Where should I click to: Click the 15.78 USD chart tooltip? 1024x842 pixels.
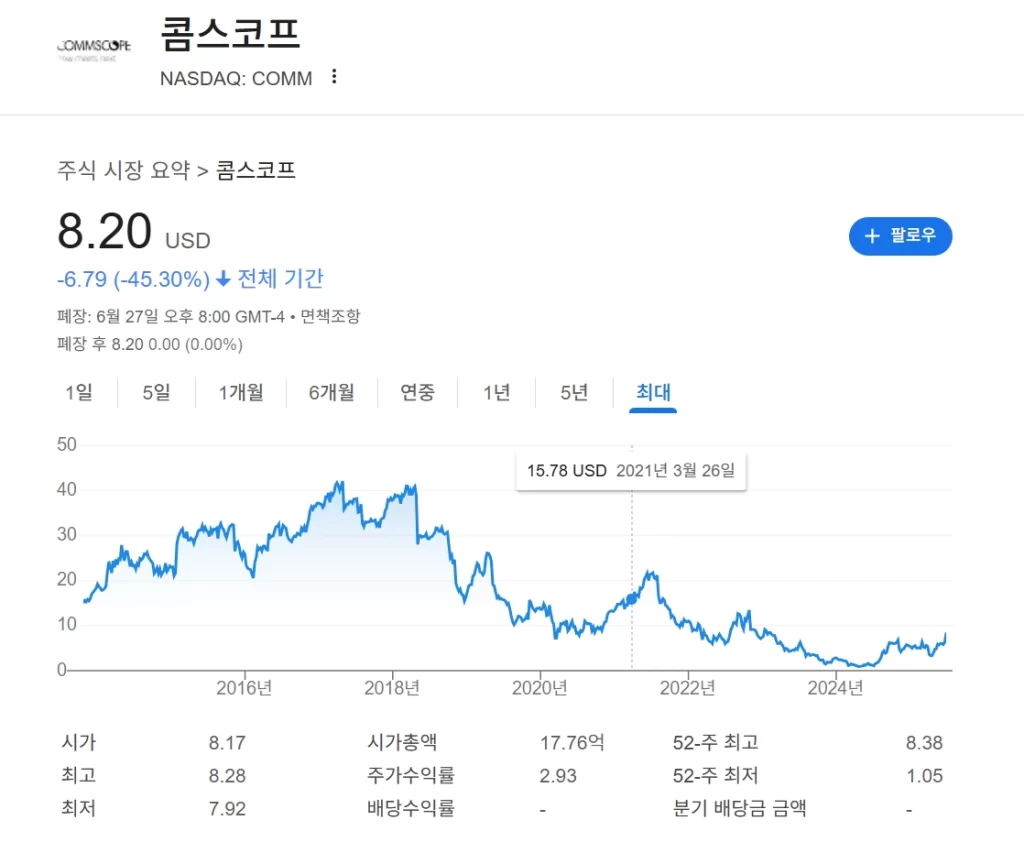630,470
